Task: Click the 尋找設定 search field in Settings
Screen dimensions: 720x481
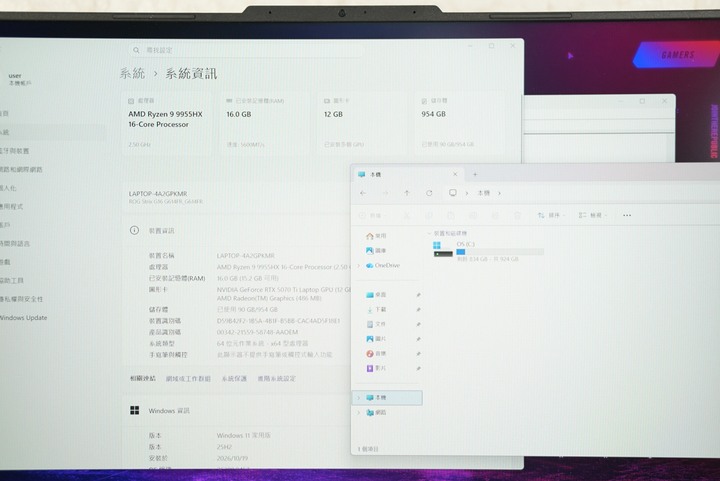Action: [246, 50]
